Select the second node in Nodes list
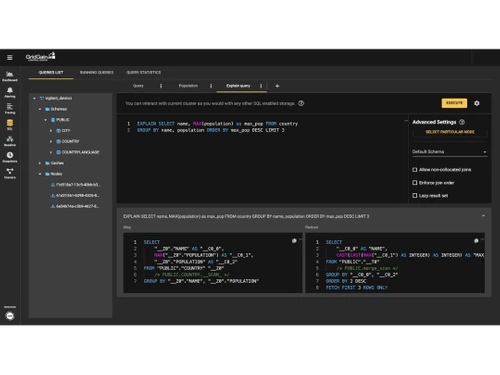The width and height of the screenshot is (500, 375). pyautogui.click(x=75, y=196)
